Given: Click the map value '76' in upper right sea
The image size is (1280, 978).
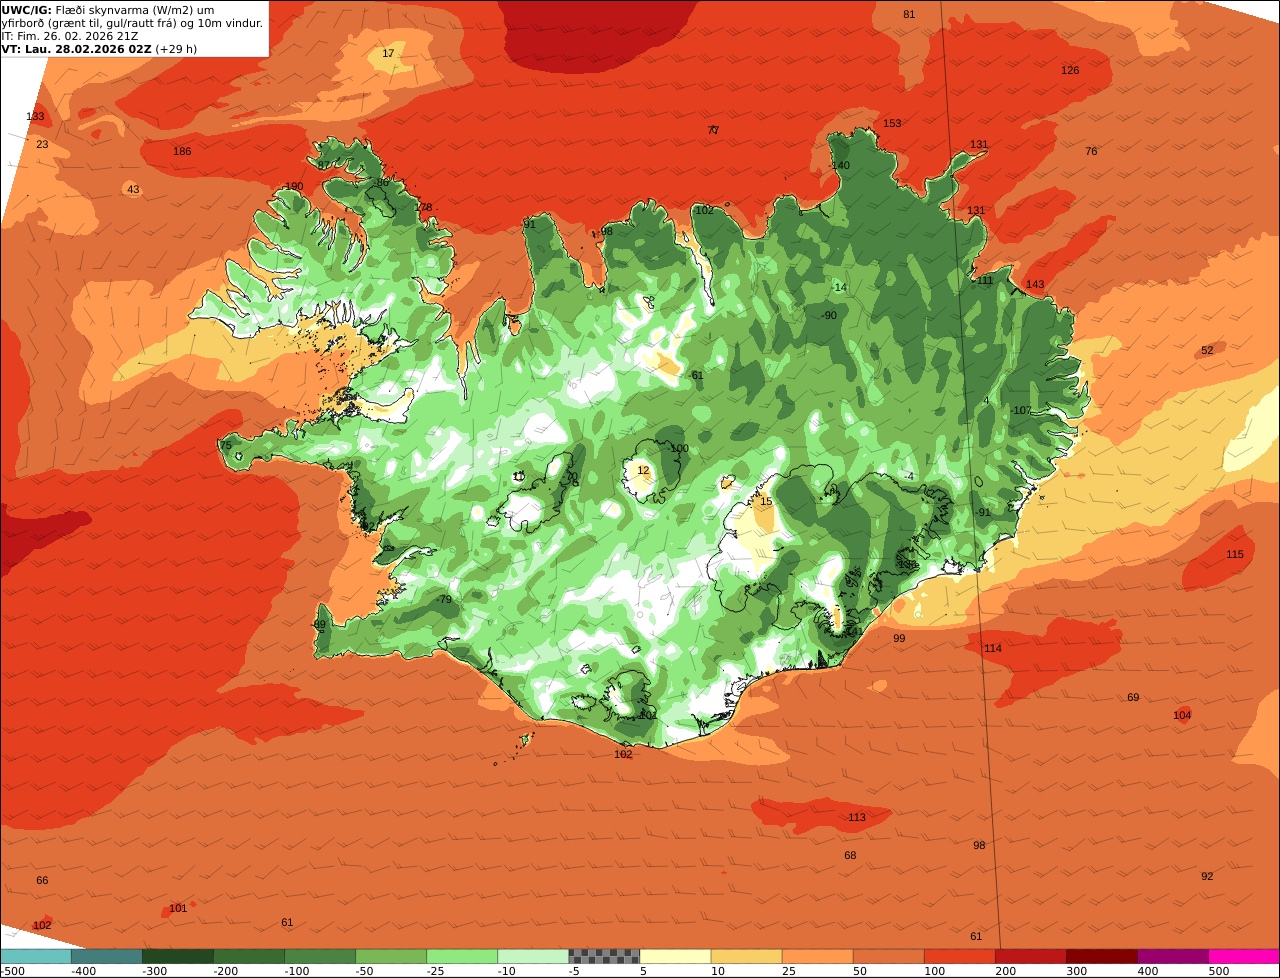Looking at the screenshot, I should point(1091,152).
